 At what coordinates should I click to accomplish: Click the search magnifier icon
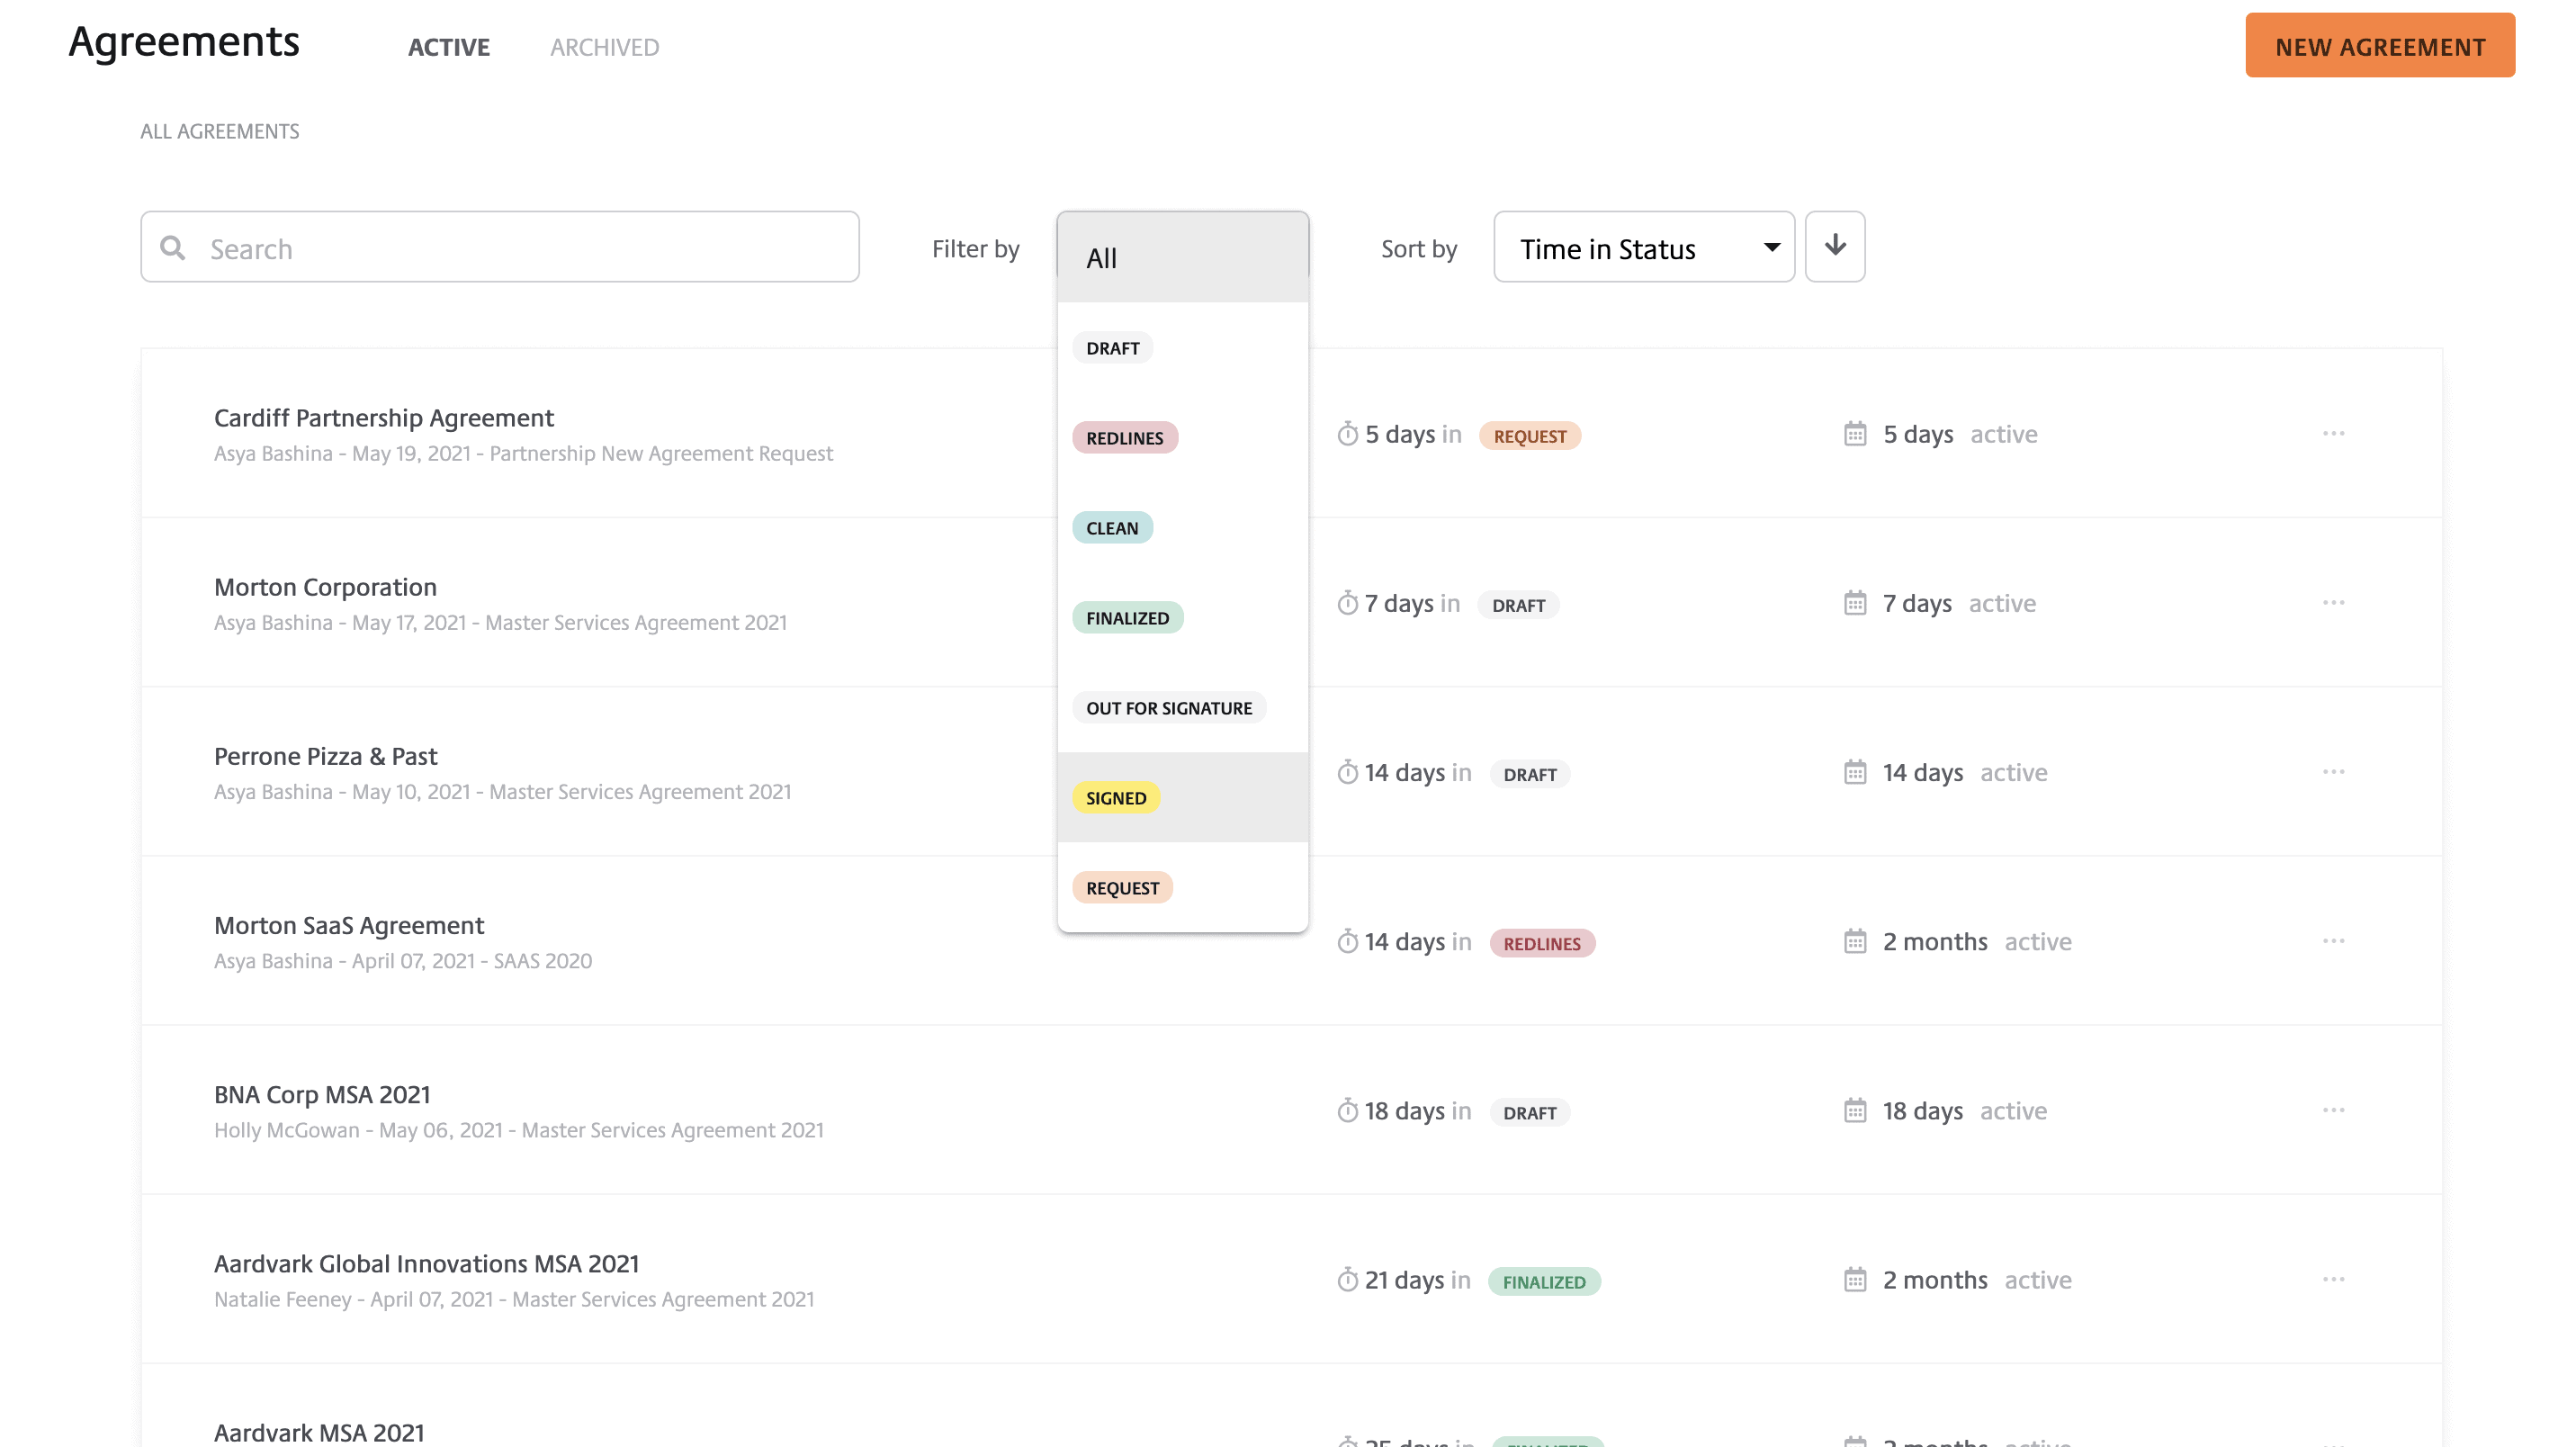pyautogui.click(x=173, y=247)
